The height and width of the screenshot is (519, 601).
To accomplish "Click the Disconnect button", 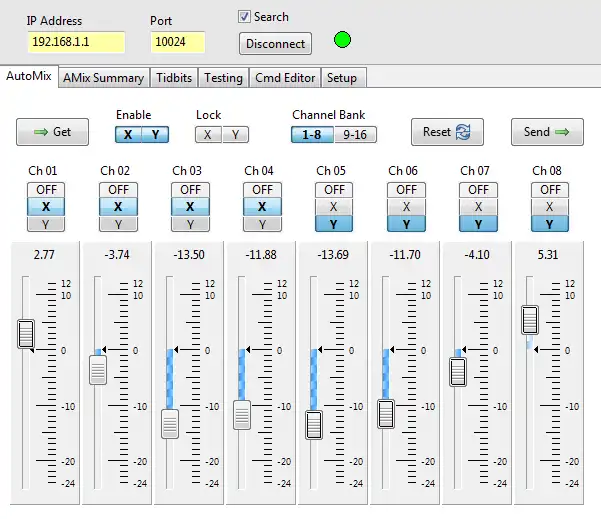I will coord(275,43).
